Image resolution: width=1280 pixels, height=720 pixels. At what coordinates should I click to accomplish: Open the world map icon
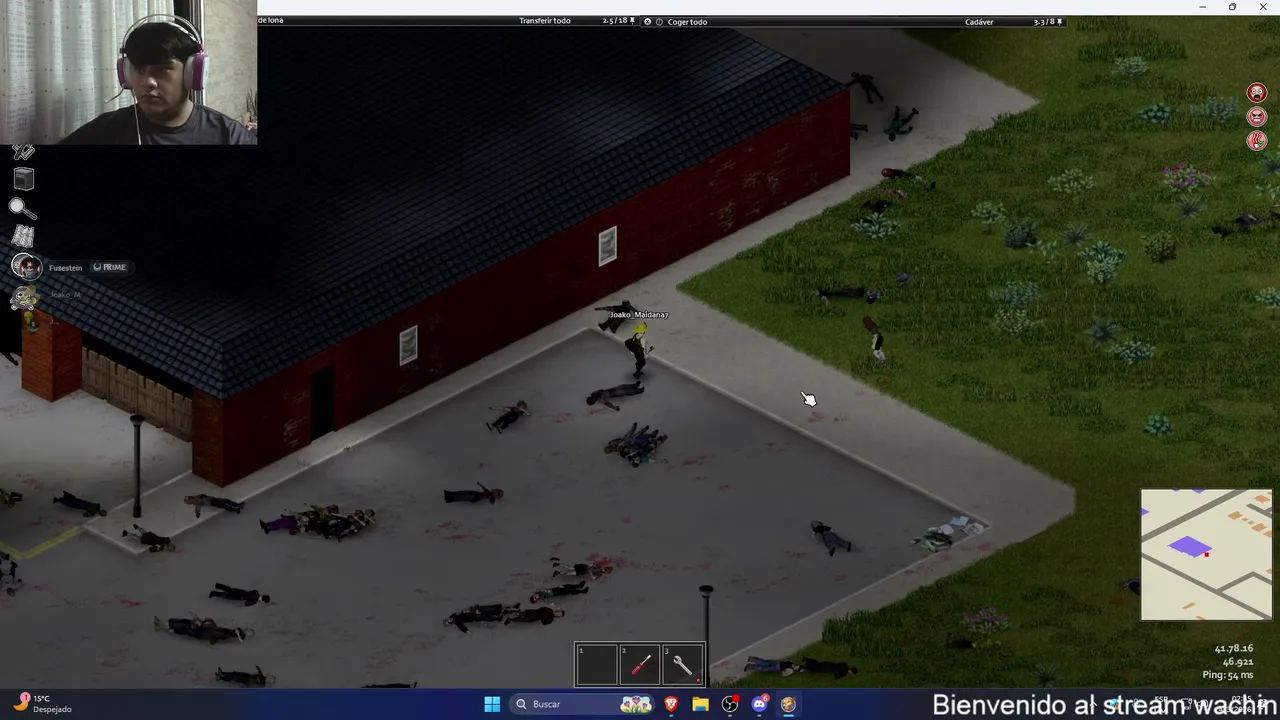[x=24, y=236]
